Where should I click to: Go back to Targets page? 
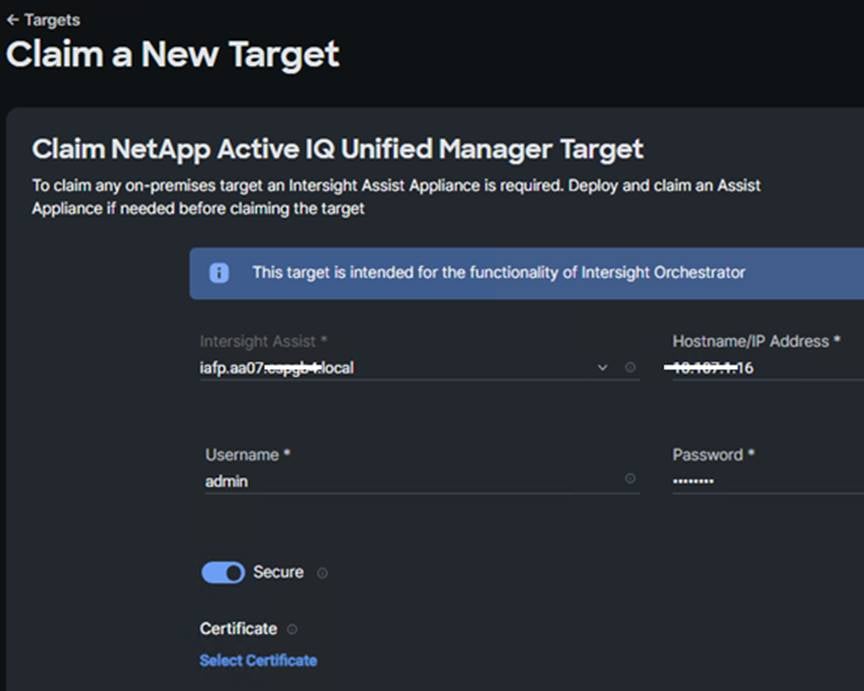(44, 20)
